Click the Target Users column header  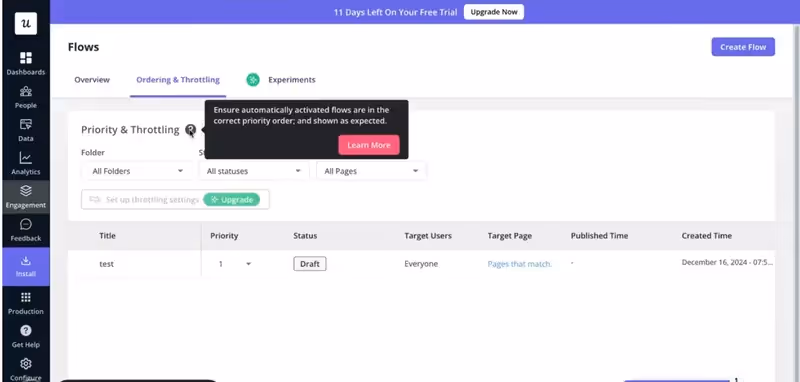(x=428, y=236)
